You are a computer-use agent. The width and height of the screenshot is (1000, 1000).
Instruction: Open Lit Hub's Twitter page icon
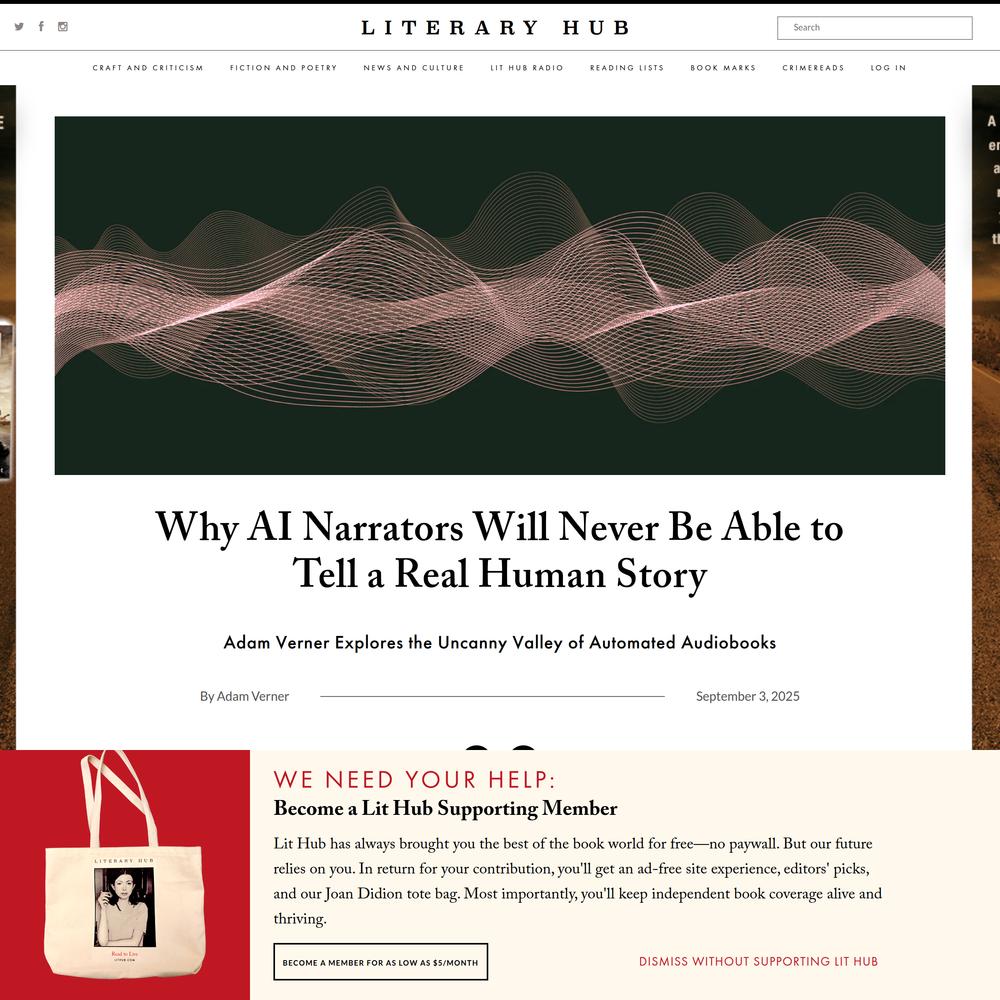tap(19, 27)
